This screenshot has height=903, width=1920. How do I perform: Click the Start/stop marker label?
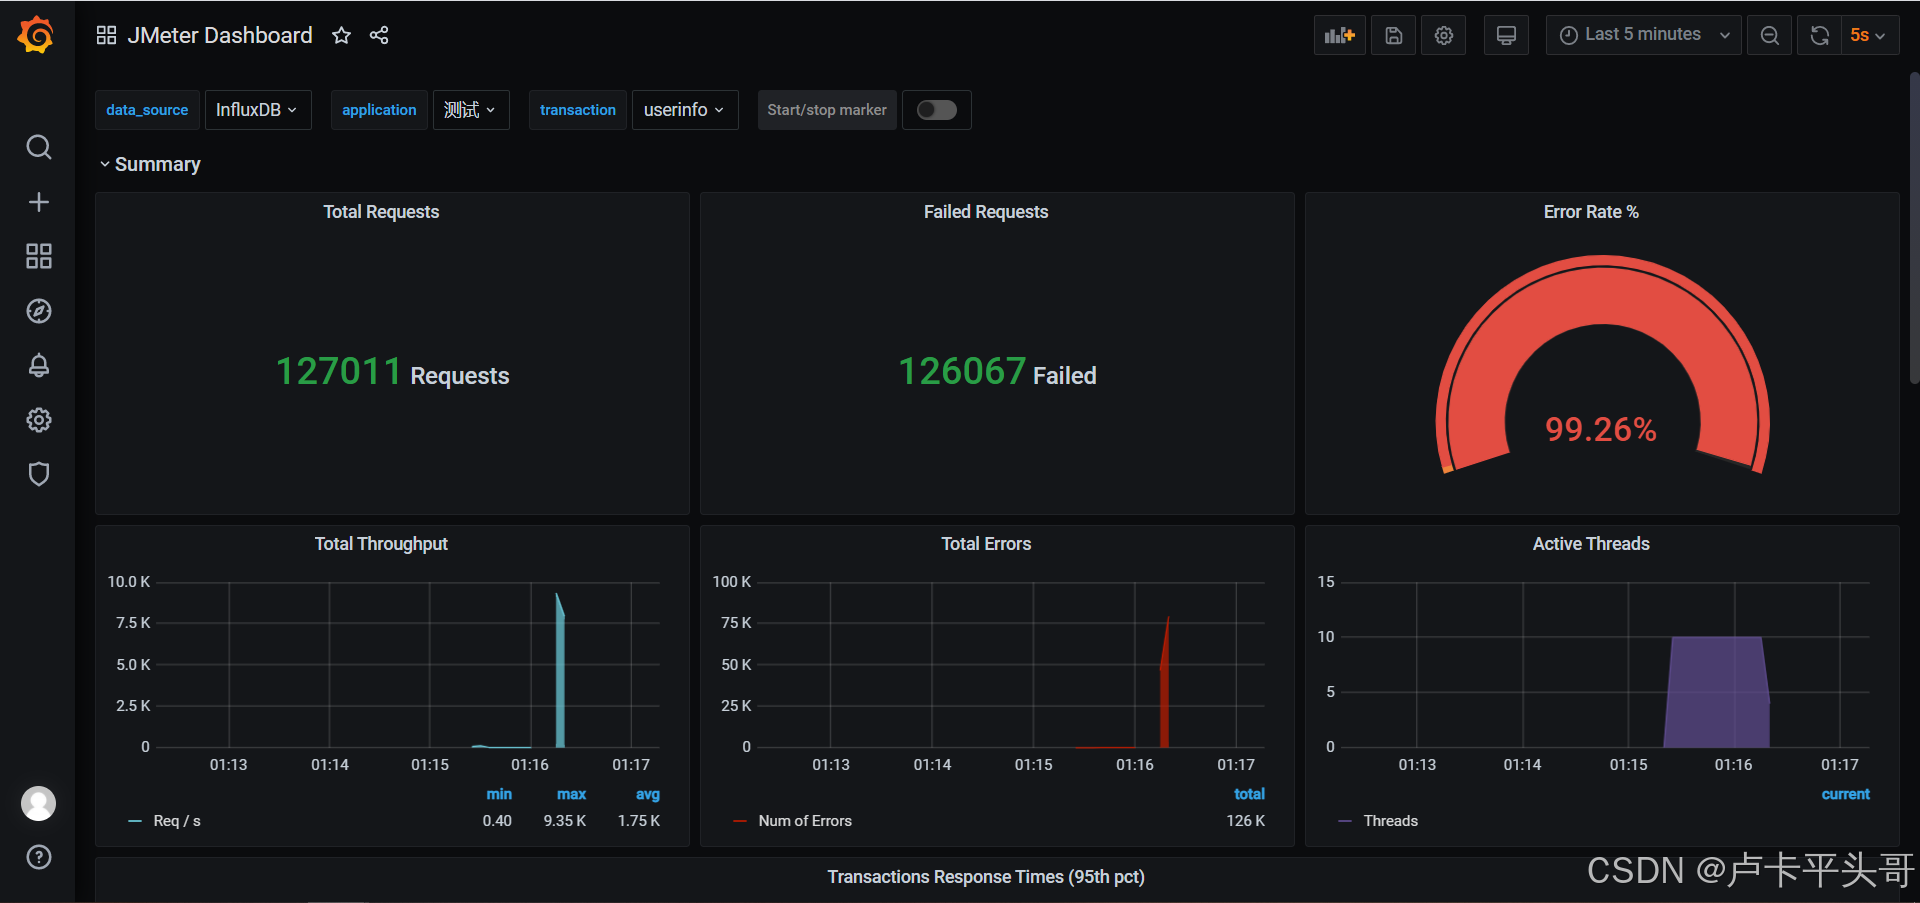point(827,110)
